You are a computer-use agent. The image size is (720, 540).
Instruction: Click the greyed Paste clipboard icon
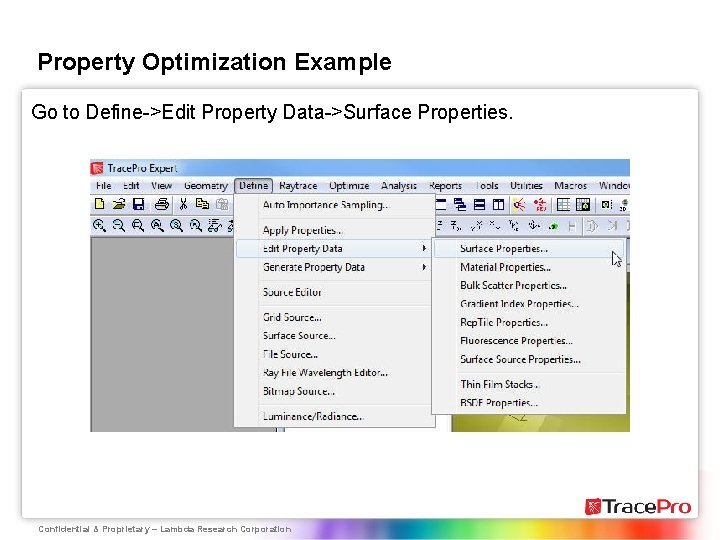(222, 204)
